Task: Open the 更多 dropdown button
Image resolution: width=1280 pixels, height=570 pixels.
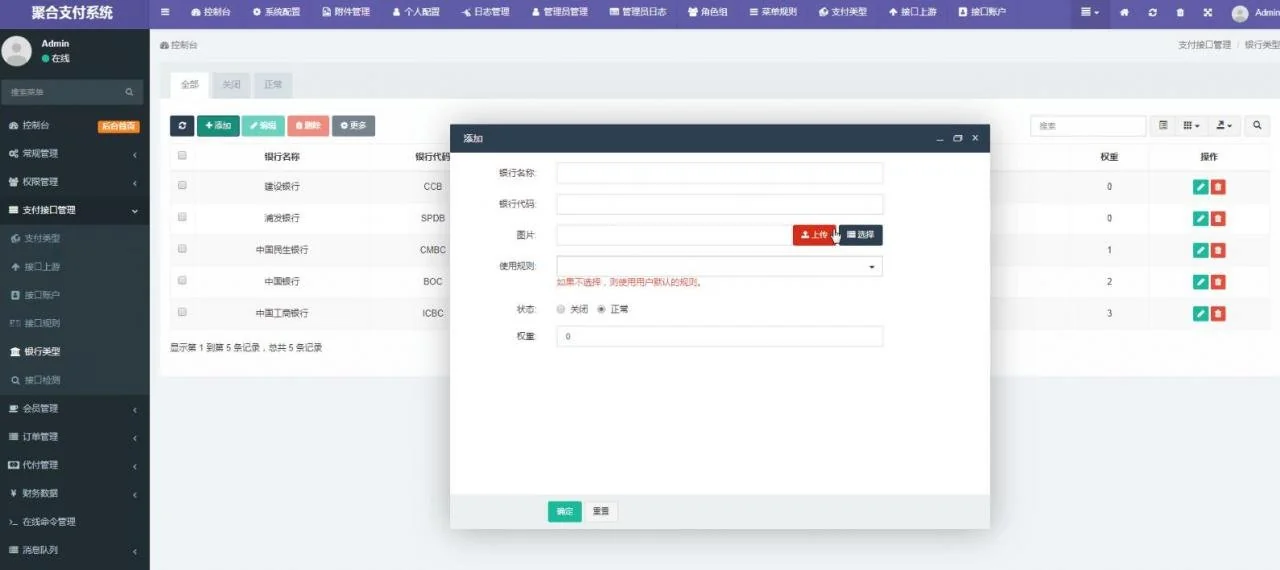Action: 353,126
